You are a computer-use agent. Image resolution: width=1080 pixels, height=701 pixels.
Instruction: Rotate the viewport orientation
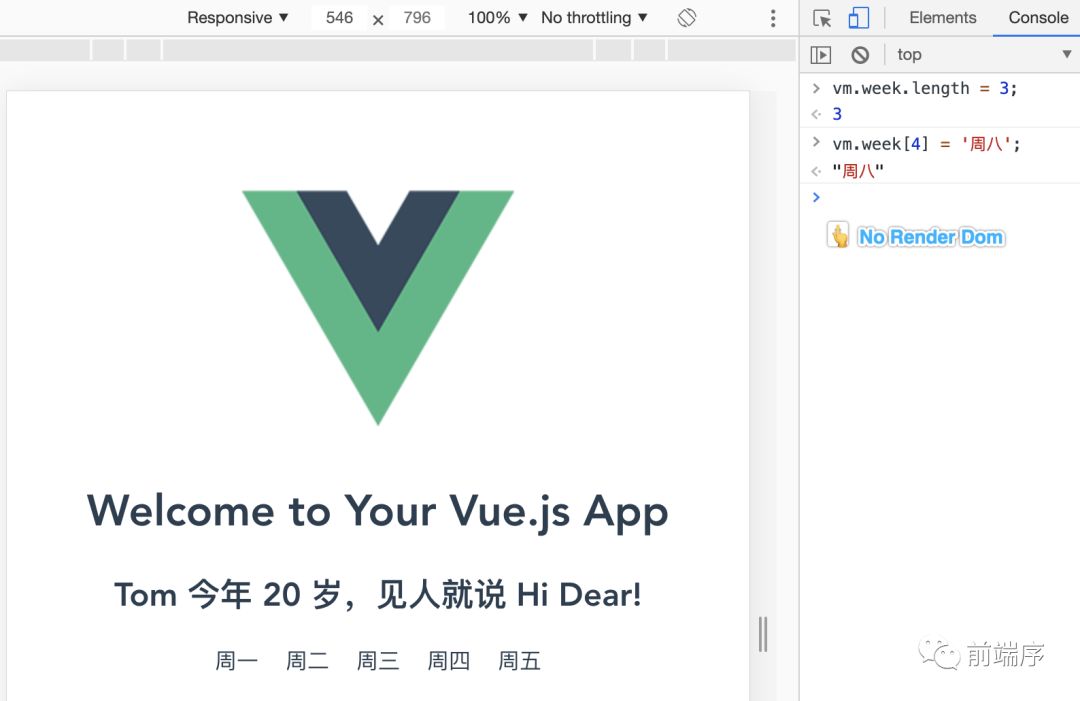pos(687,17)
